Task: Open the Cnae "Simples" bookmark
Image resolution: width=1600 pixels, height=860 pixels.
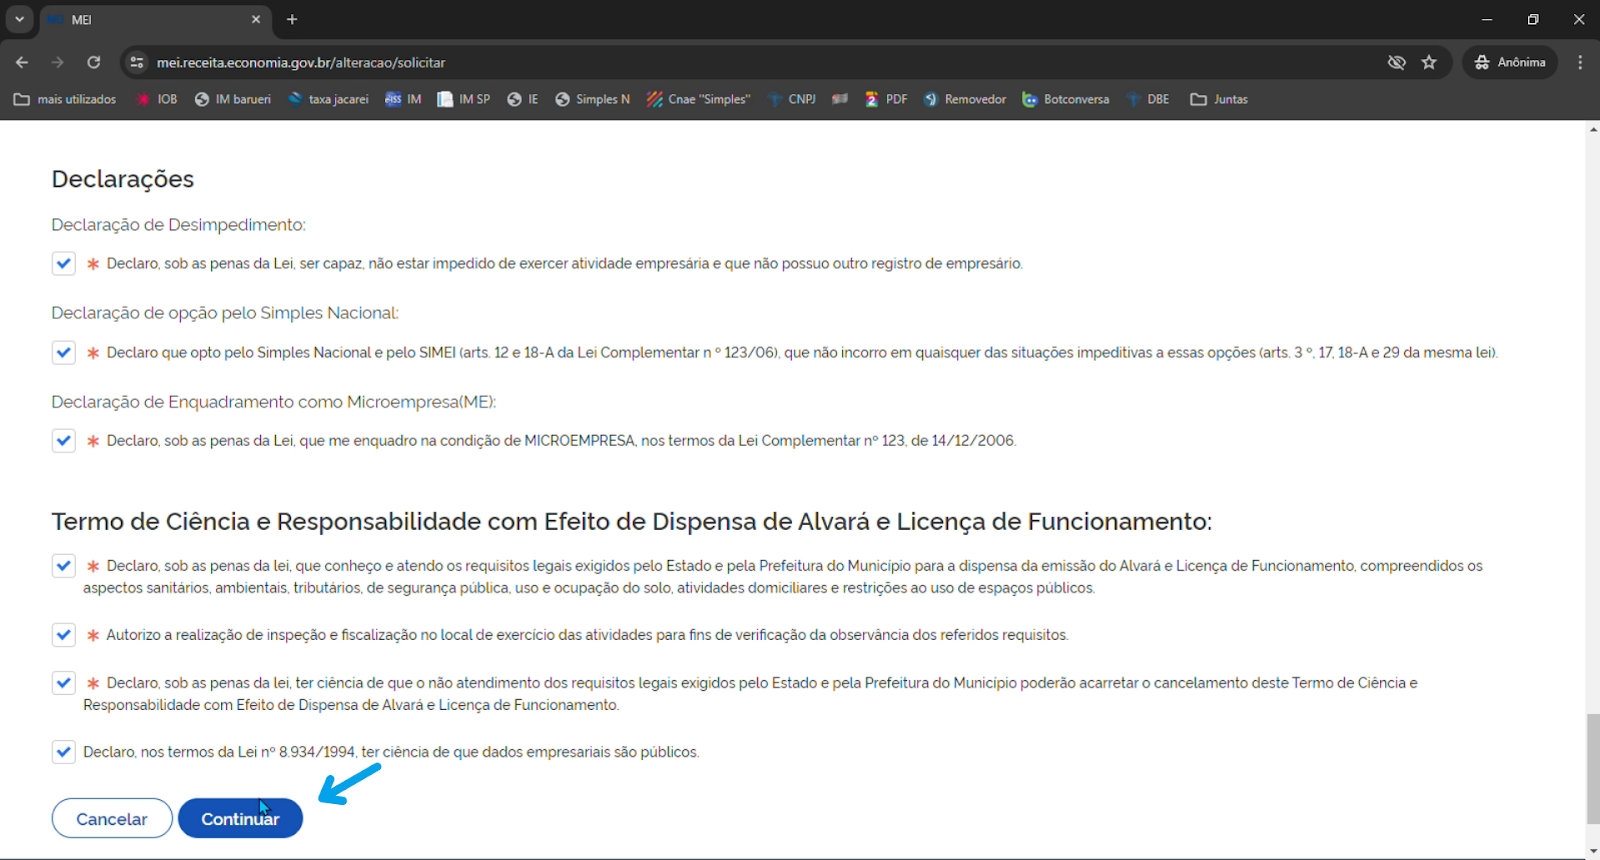Action: pos(699,99)
